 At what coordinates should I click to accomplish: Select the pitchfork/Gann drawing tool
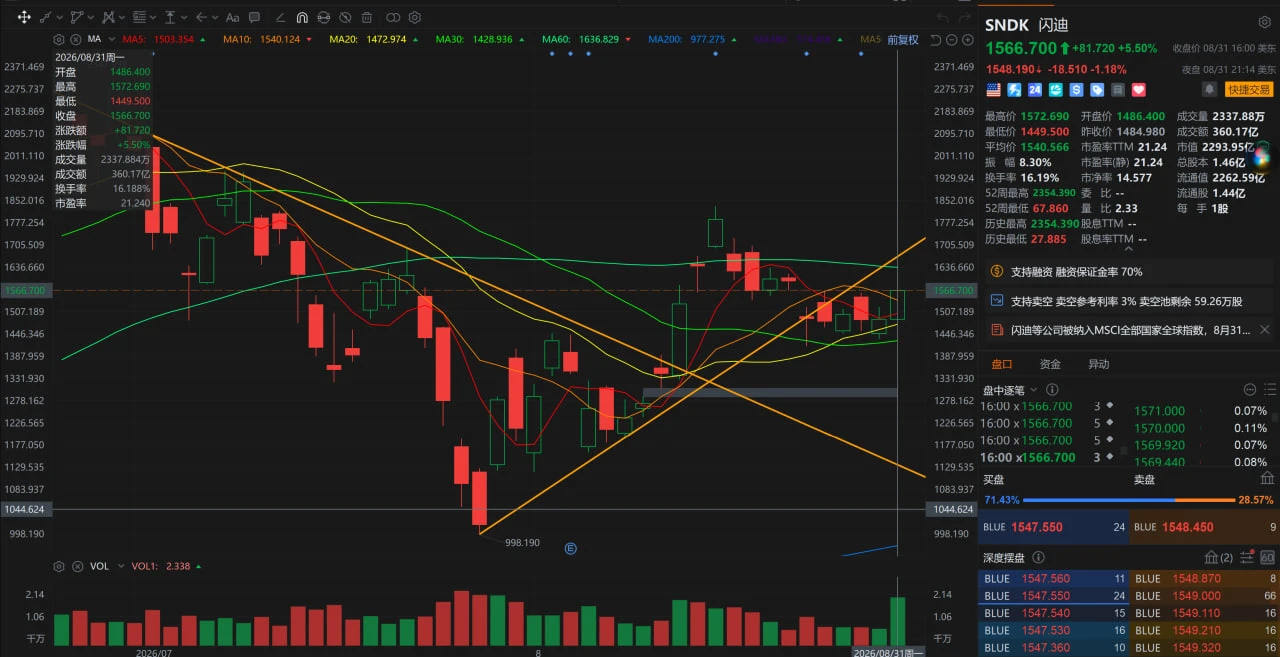[108, 17]
